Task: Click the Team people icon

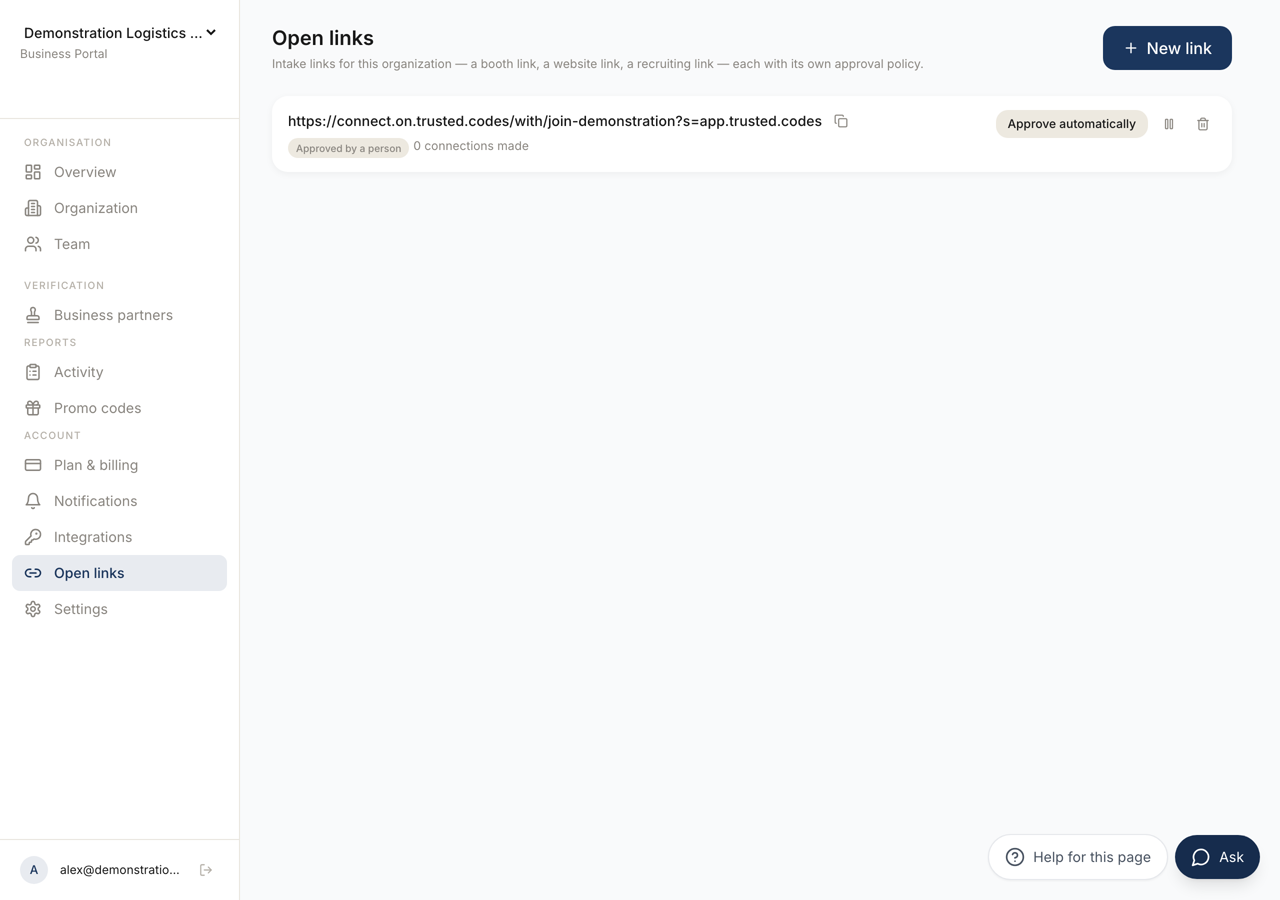Action: tap(33, 244)
